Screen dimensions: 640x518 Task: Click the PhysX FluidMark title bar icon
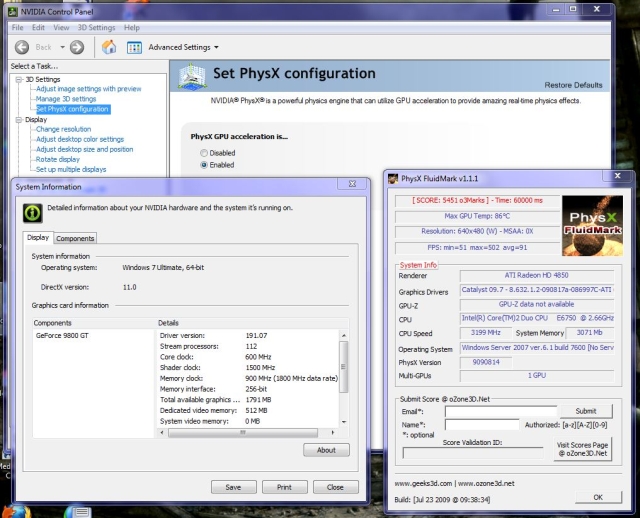click(393, 178)
